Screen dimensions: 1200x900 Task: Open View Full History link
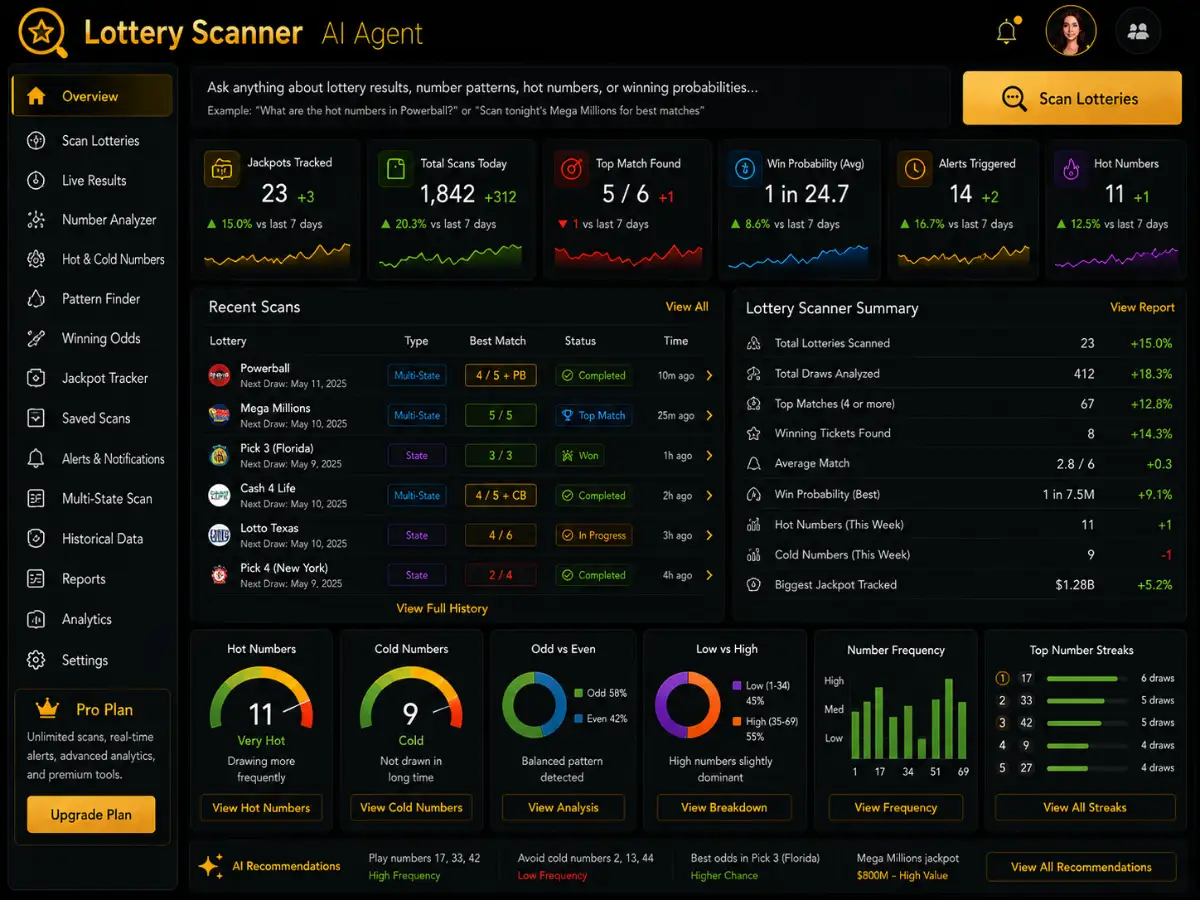coord(442,608)
